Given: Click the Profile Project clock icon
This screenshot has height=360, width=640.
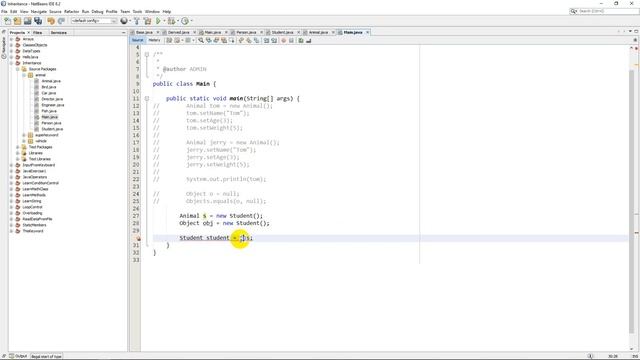Looking at the screenshot, I should 185,21.
